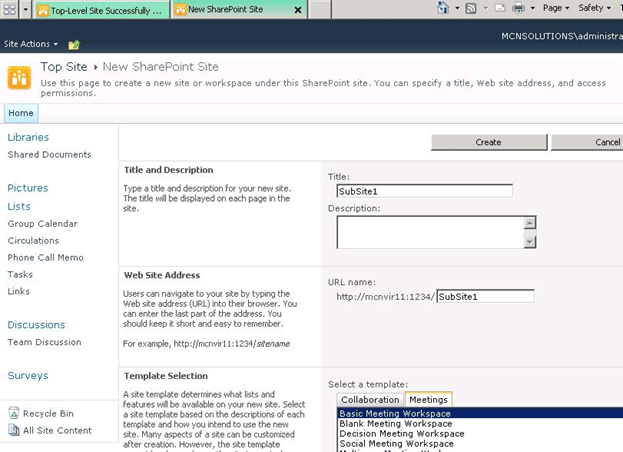This screenshot has height=452, width=623.
Task: Click the Recycle Bin icon
Action: tap(14, 413)
